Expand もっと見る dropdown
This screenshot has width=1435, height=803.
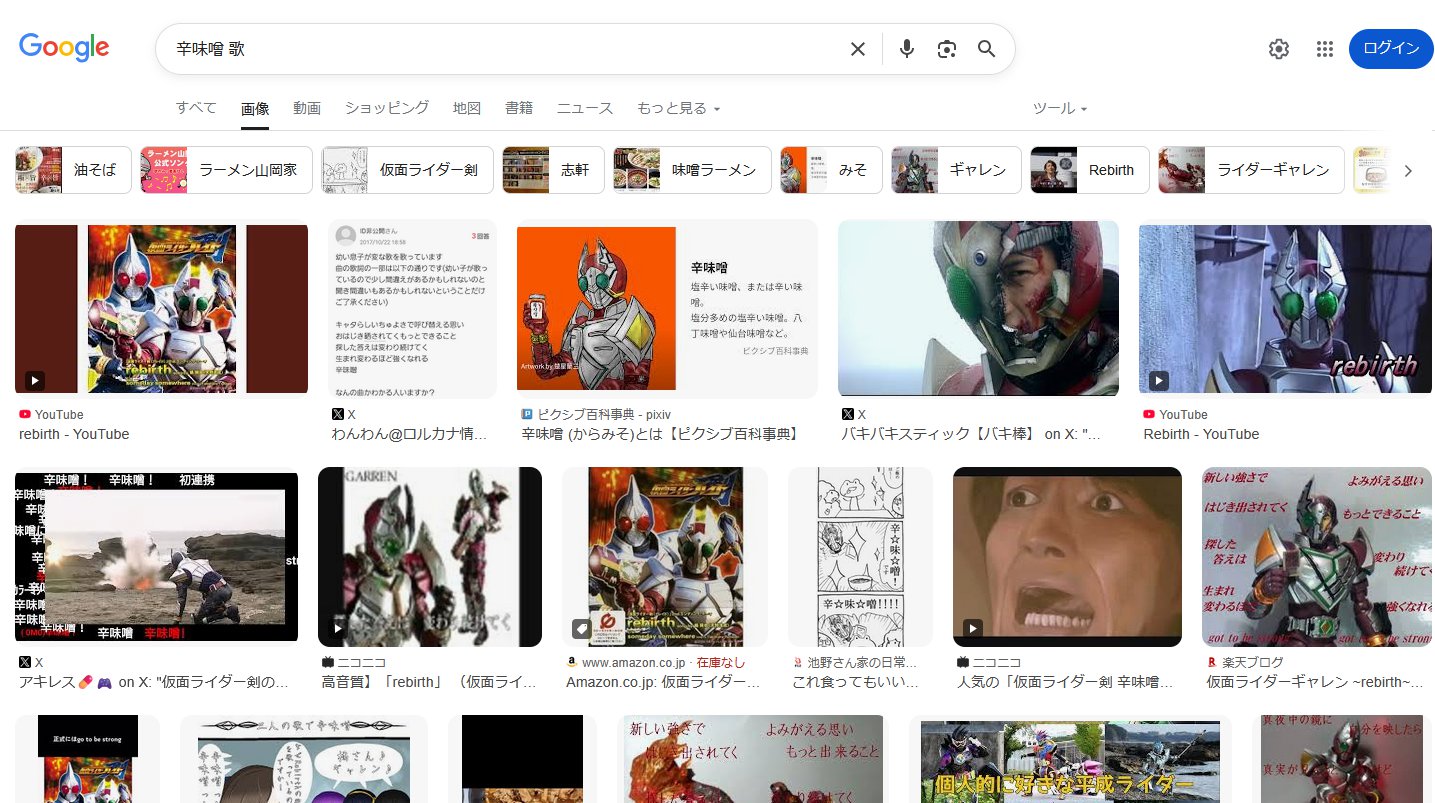(679, 108)
